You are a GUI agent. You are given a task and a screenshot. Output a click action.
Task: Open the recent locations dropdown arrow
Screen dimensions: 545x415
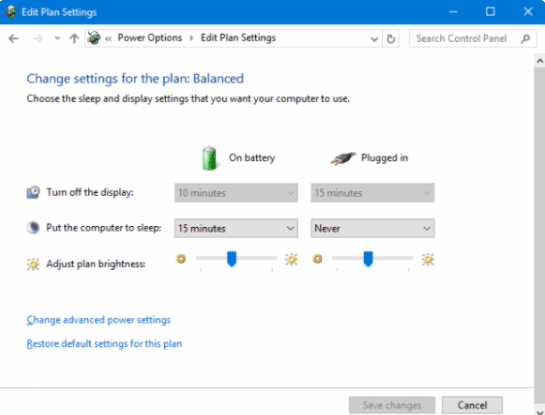pos(57,38)
